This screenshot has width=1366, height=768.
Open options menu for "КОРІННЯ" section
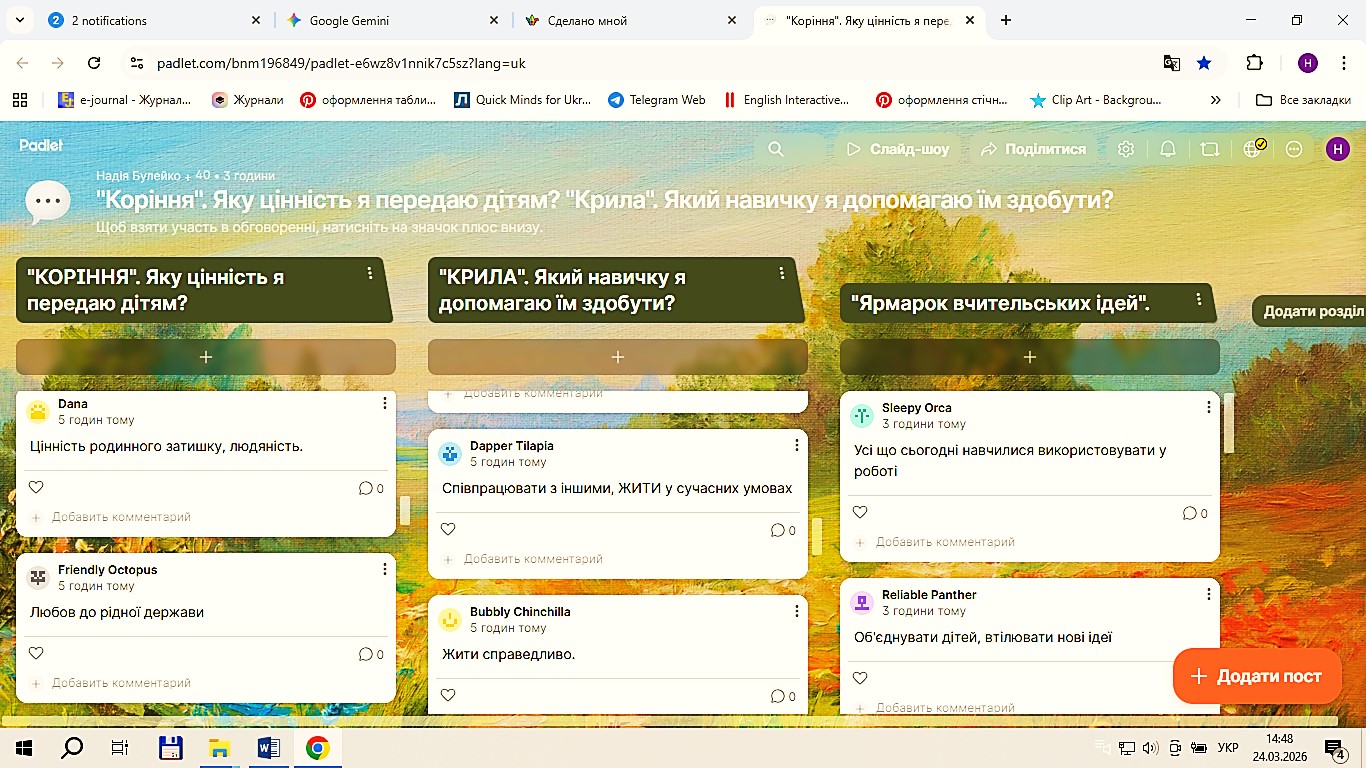pos(370,273)
